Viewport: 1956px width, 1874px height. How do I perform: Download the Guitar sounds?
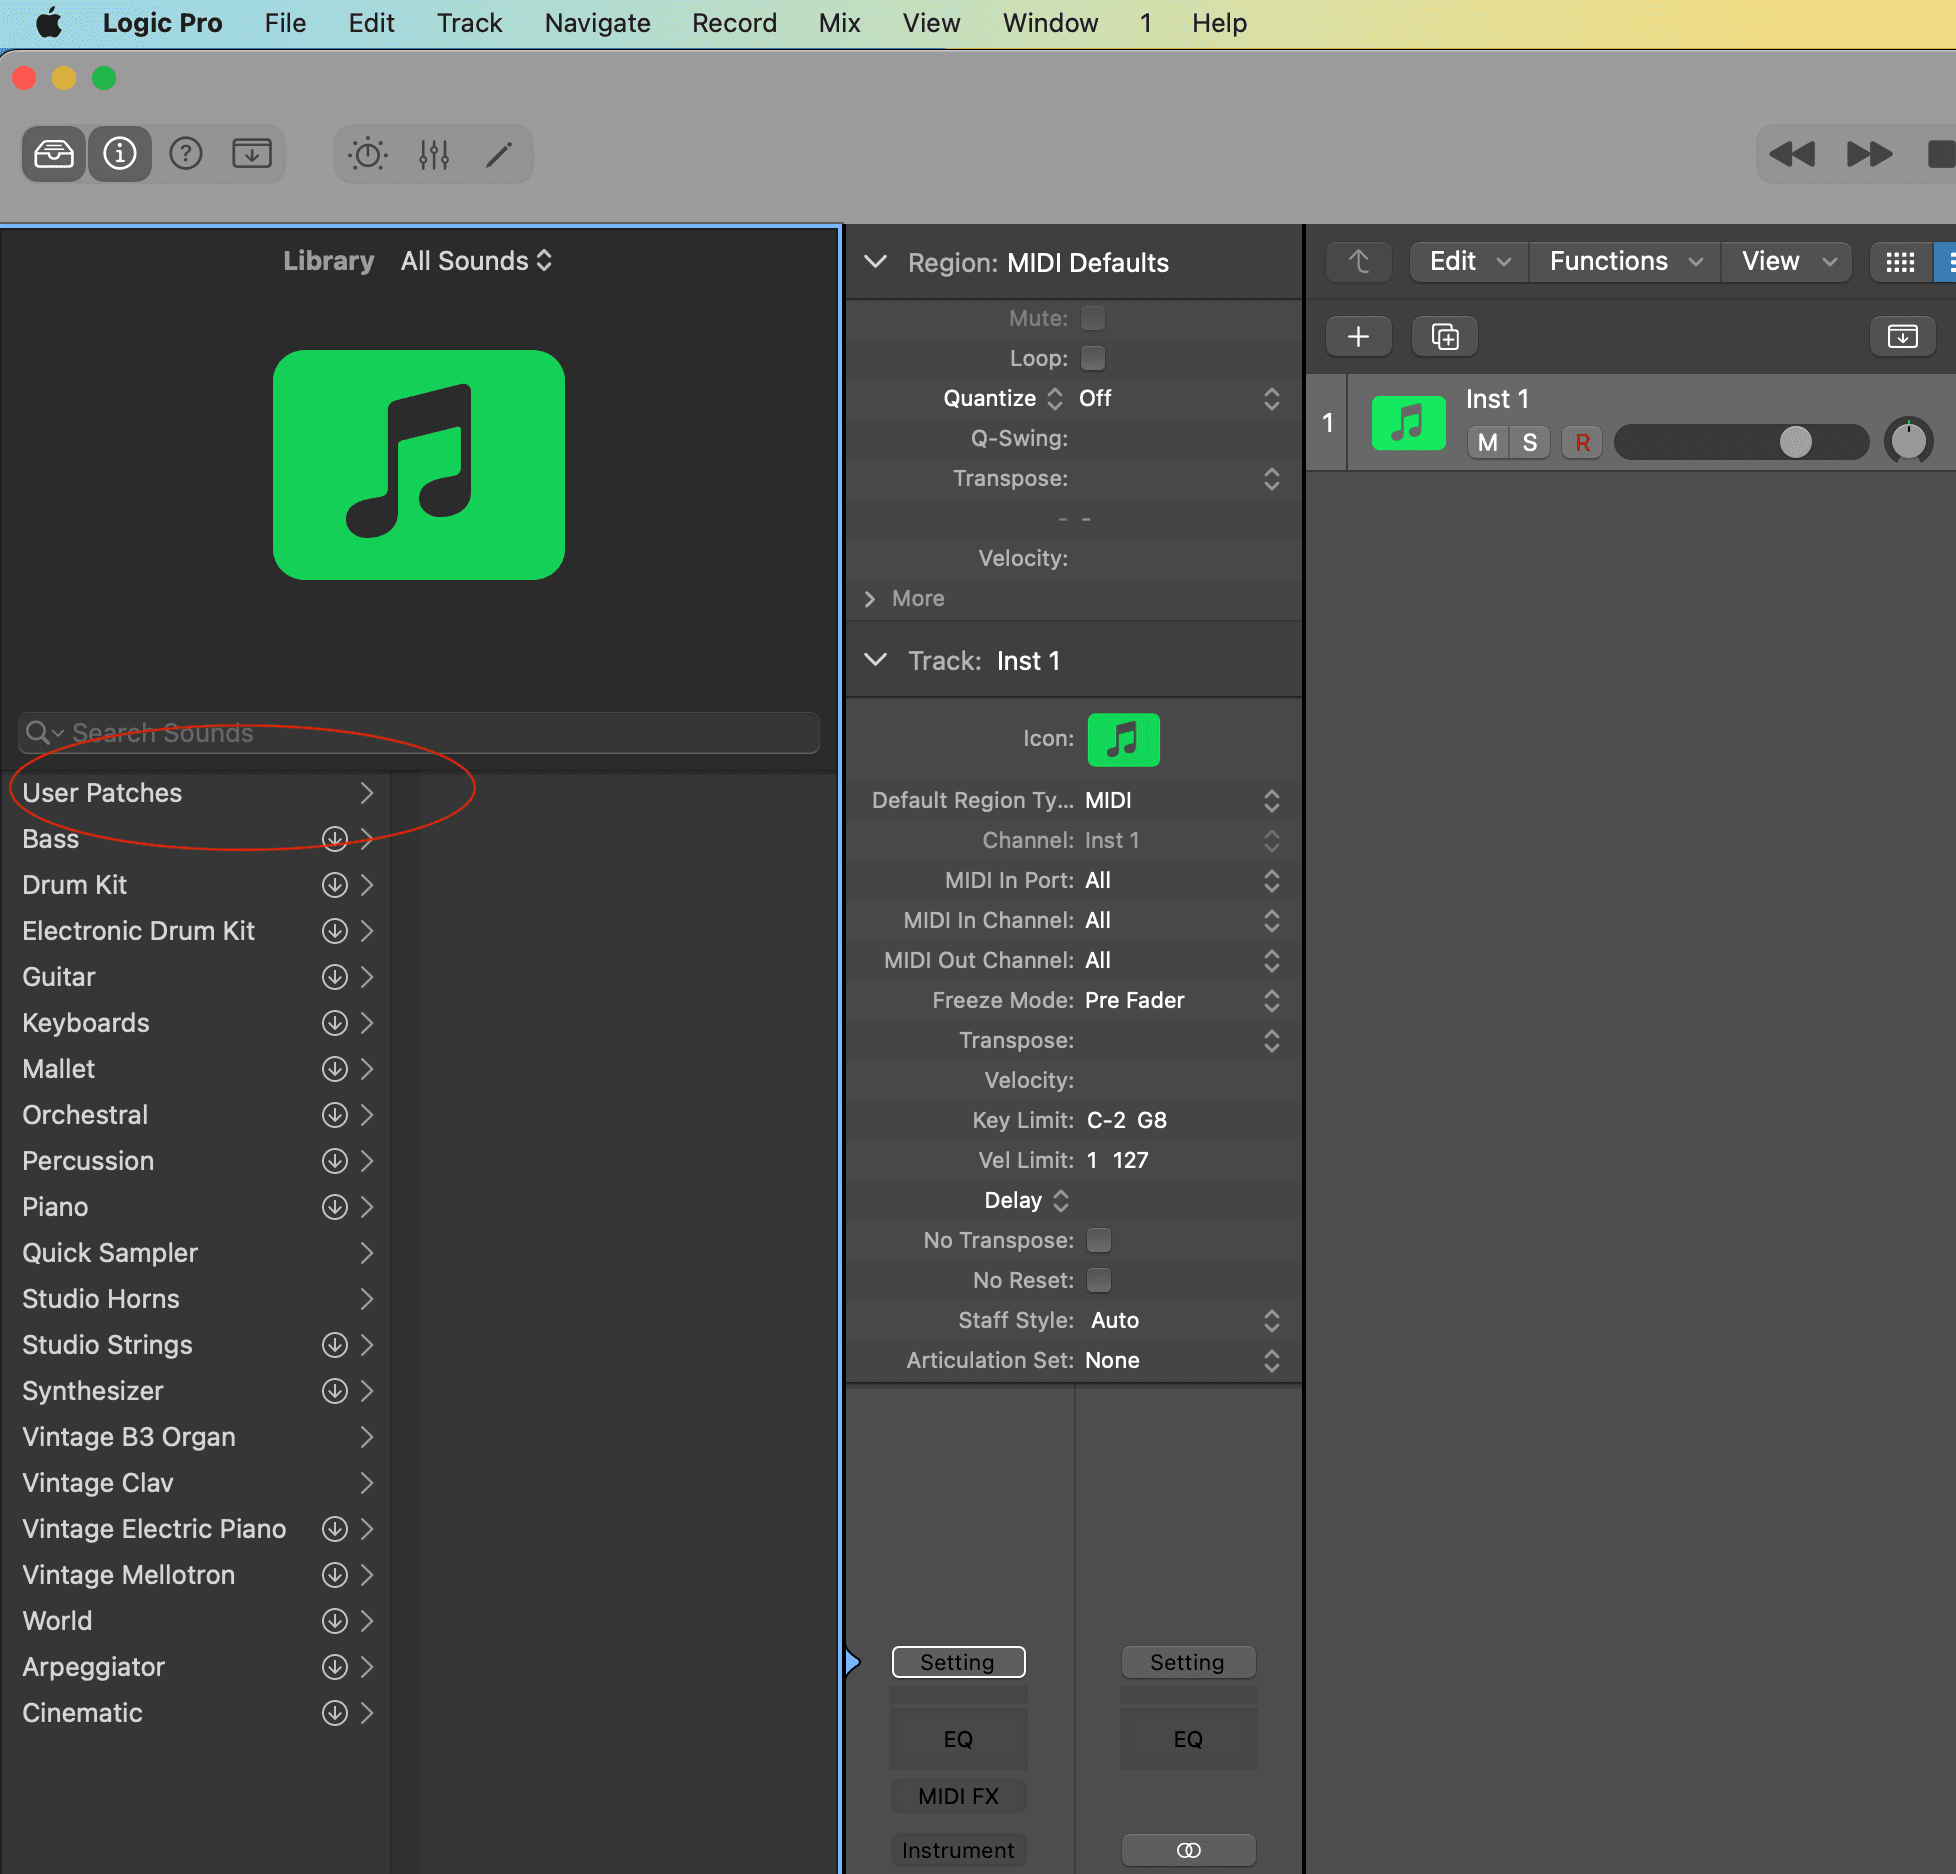point(335,977)
